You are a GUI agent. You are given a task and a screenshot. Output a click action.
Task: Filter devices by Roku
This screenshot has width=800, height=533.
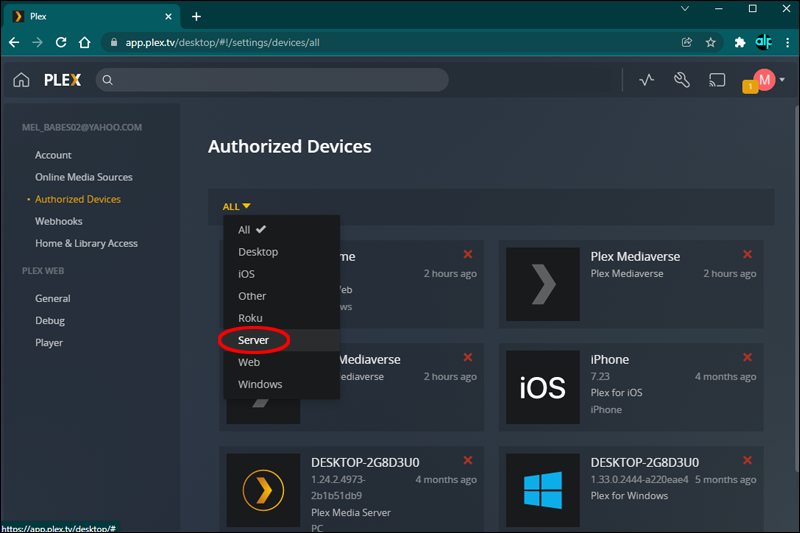coord(282,318)
